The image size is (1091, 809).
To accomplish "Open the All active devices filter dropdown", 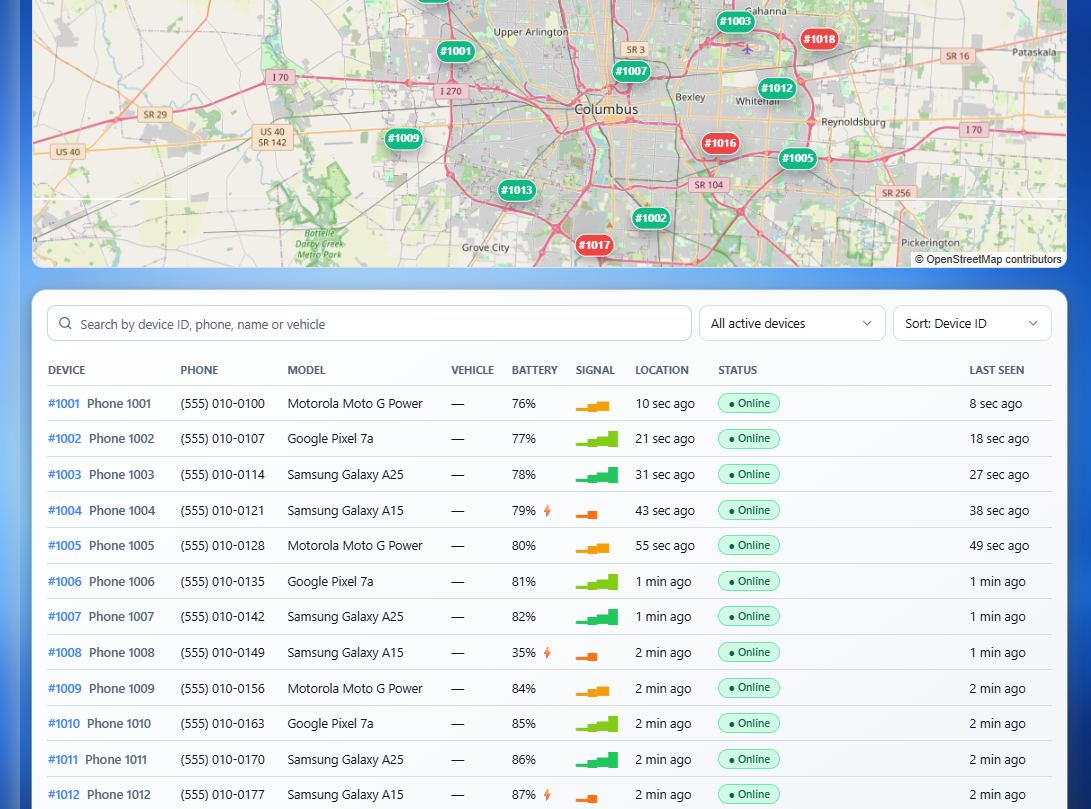I will [792, 323].
